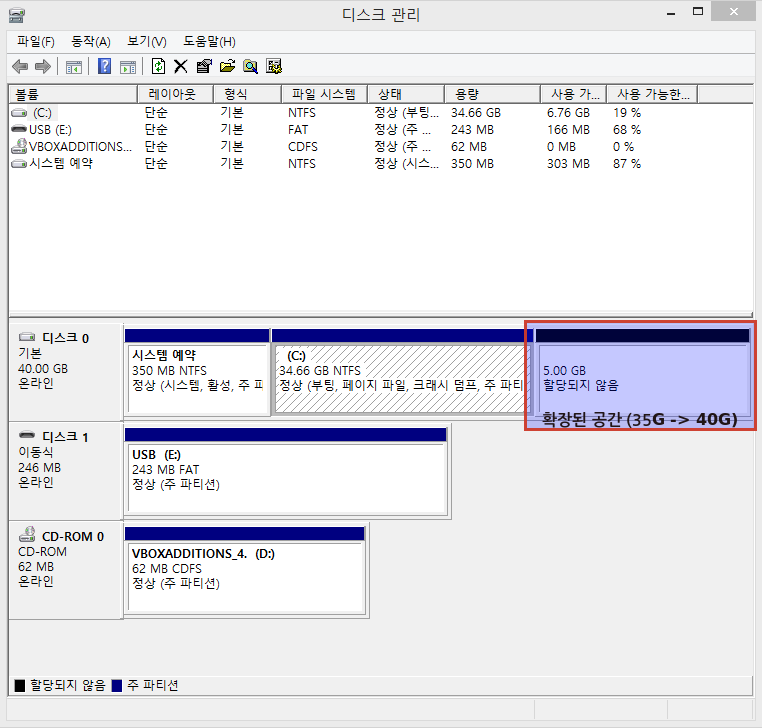Sort by the 볼륨 column header
This screenshot has width=762, height=728.
(x=73, y=94)
